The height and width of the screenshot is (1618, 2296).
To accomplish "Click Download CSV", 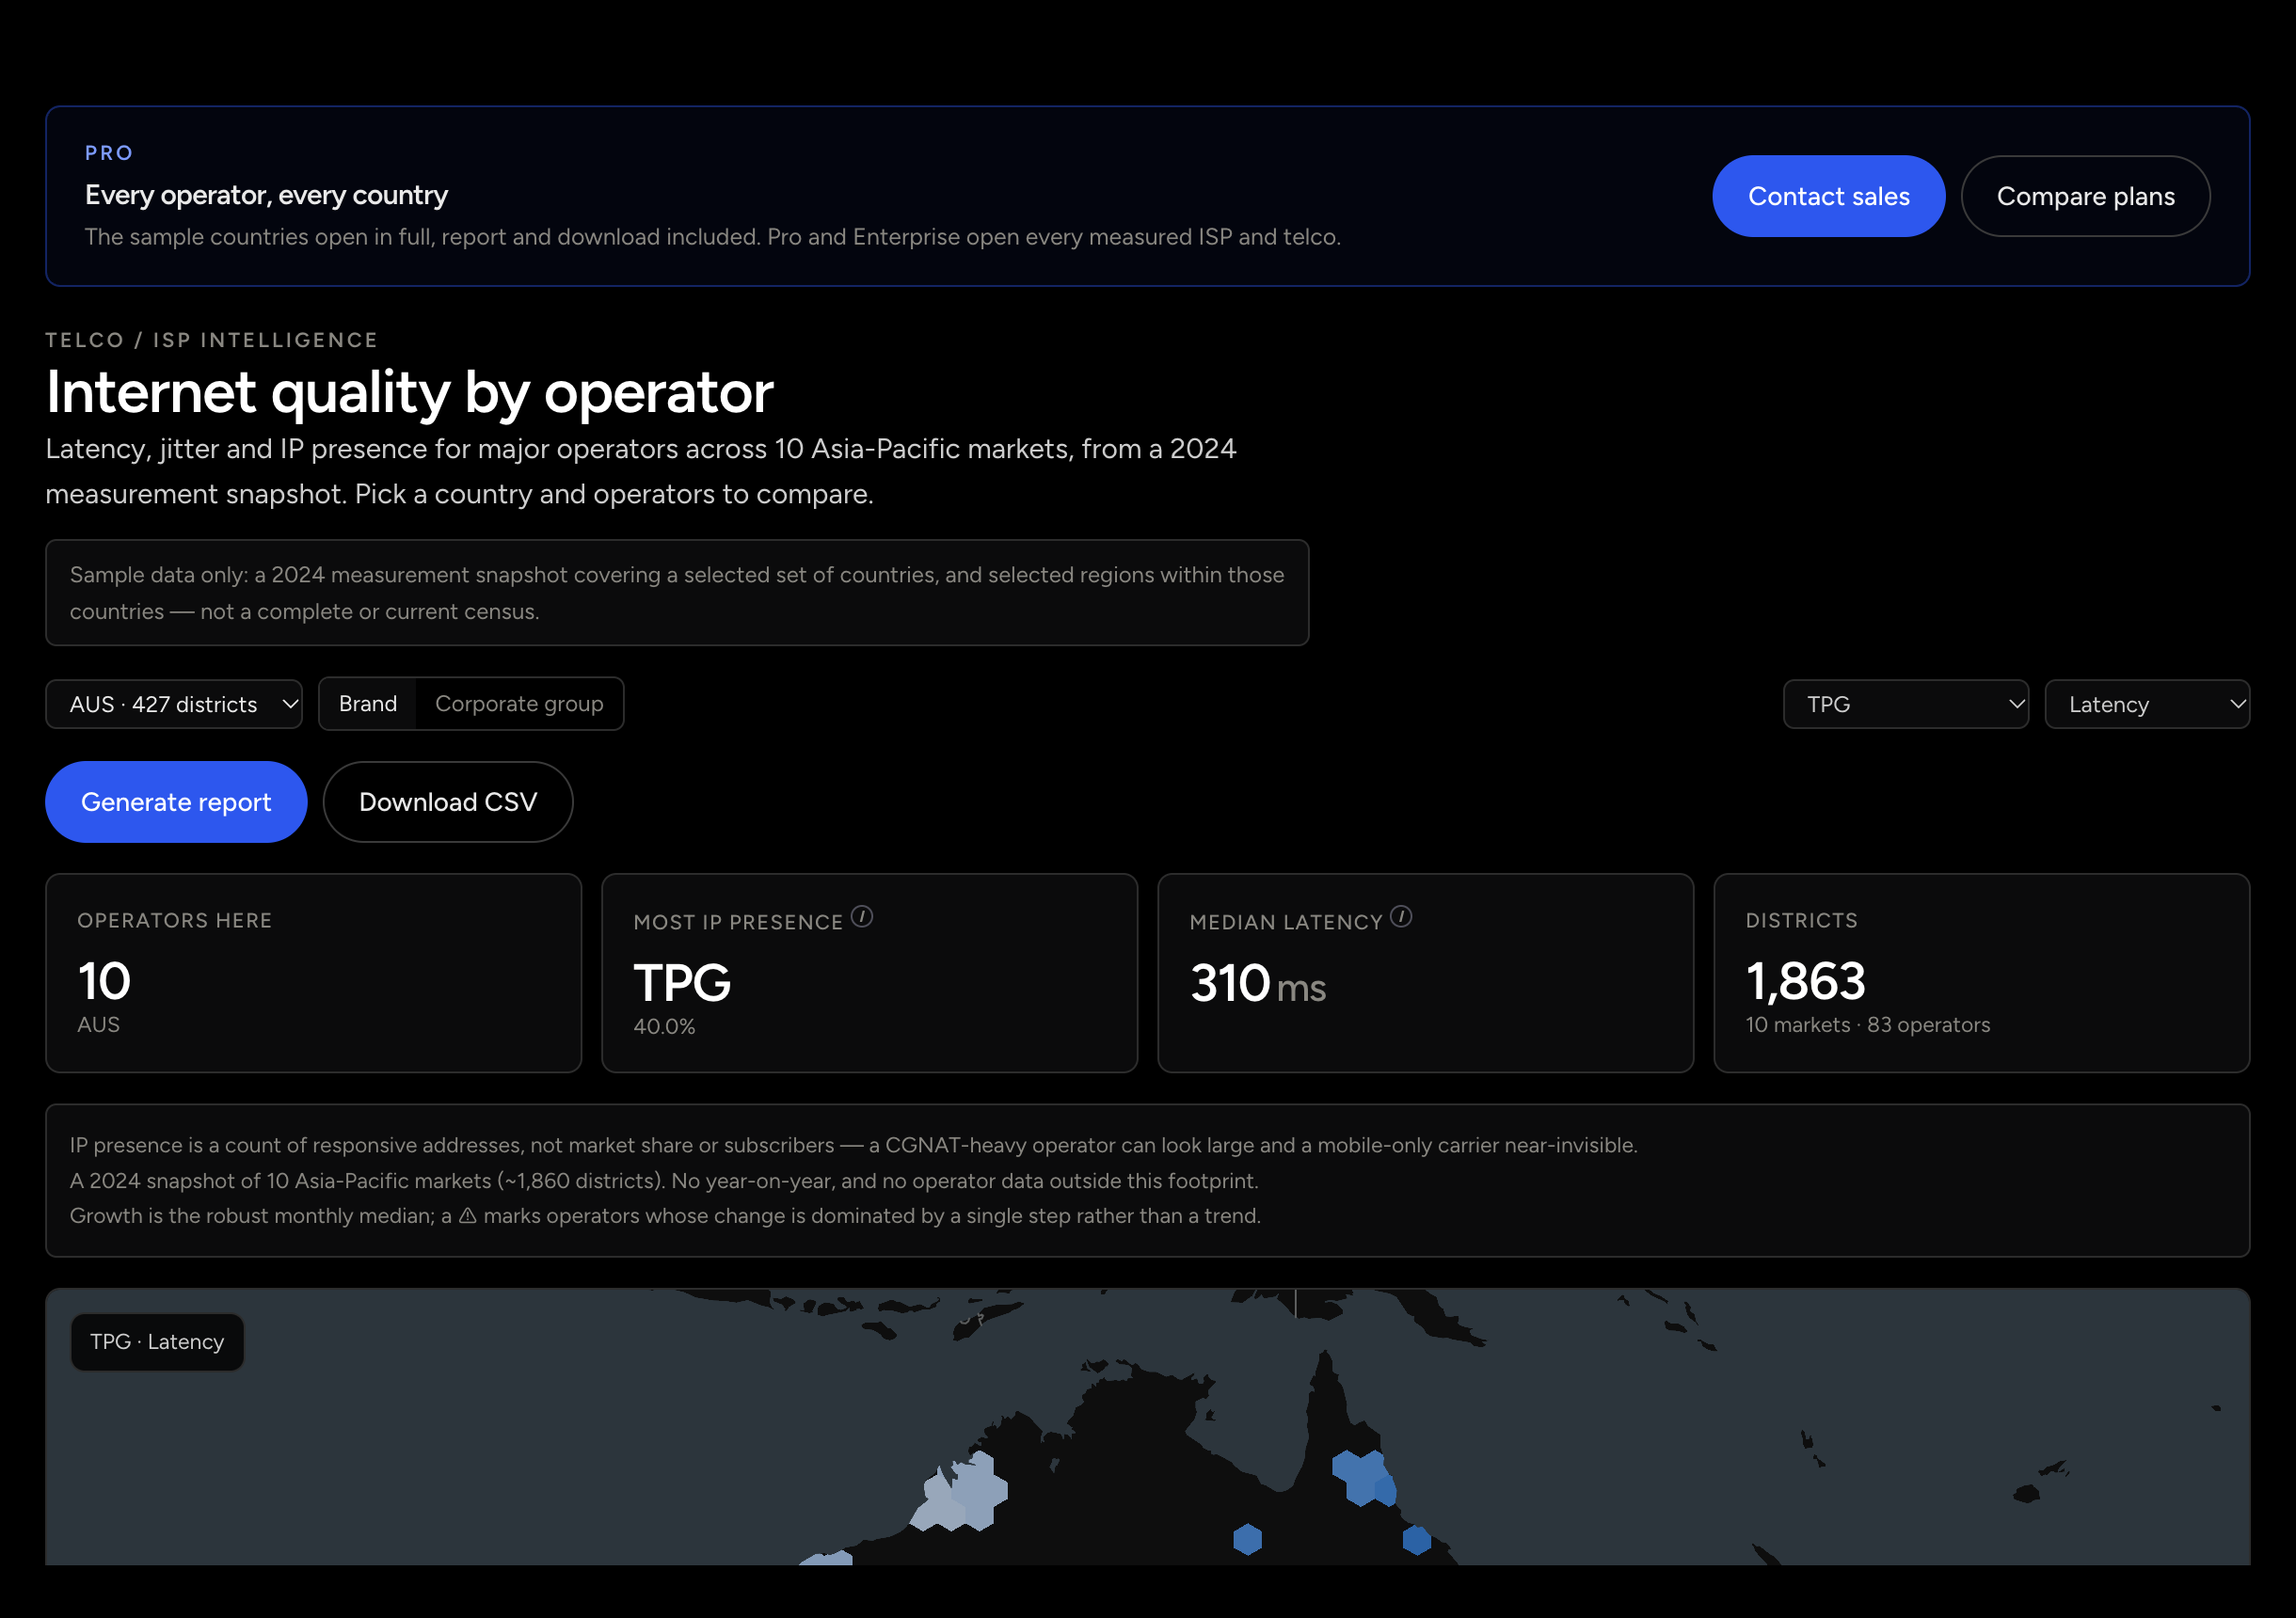I will (x=448, y=802).
